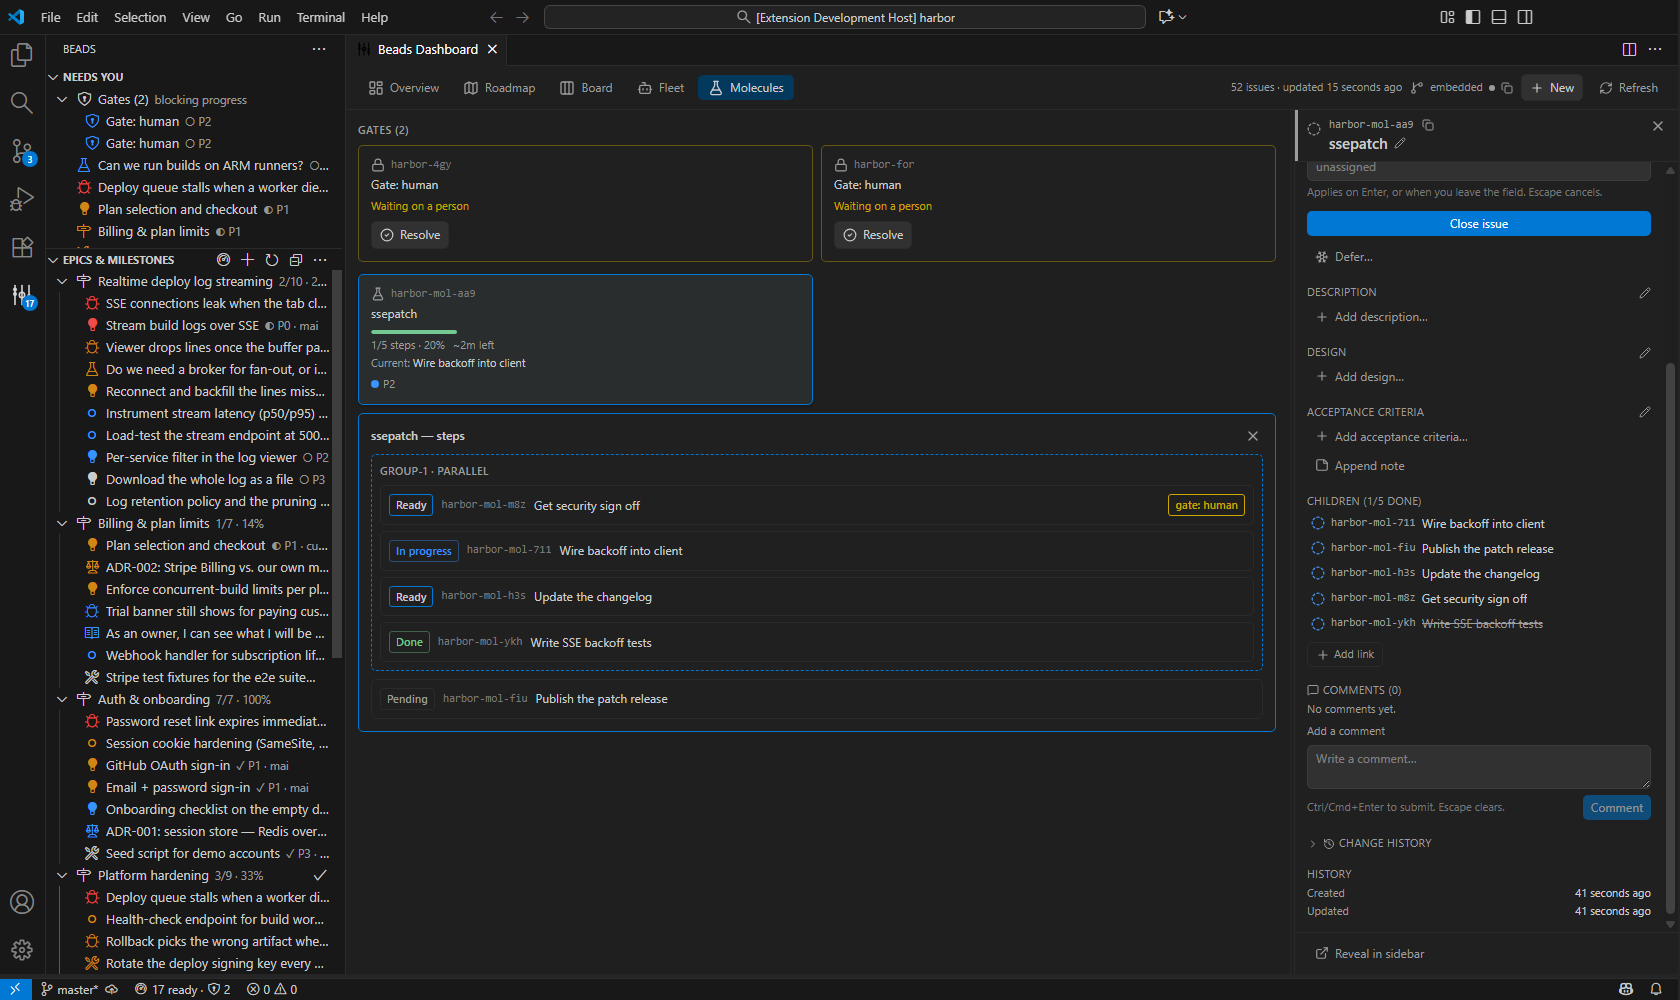Toggle status circle of child harbor-mol-ykh
This screenshot has height=1000, width=1680.
point(1318,623)
